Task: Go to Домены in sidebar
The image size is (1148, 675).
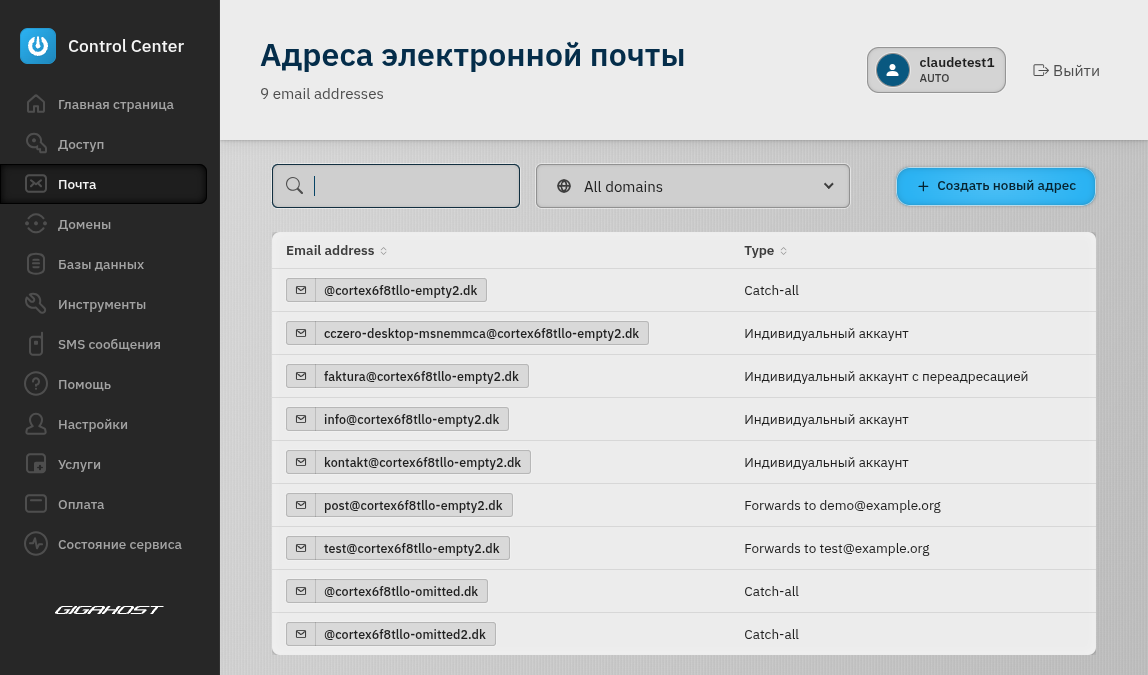Action: (103, 224)
